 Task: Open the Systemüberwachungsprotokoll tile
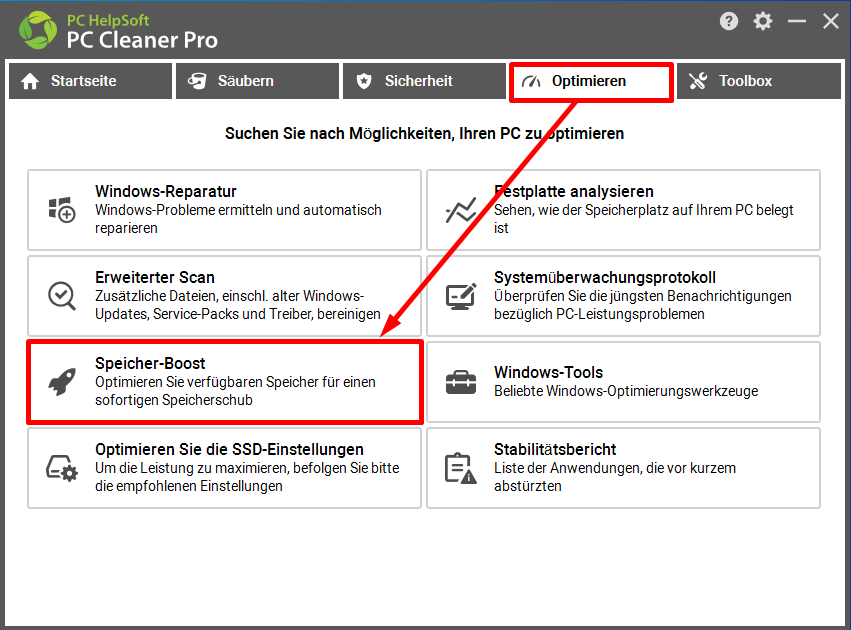624,296
